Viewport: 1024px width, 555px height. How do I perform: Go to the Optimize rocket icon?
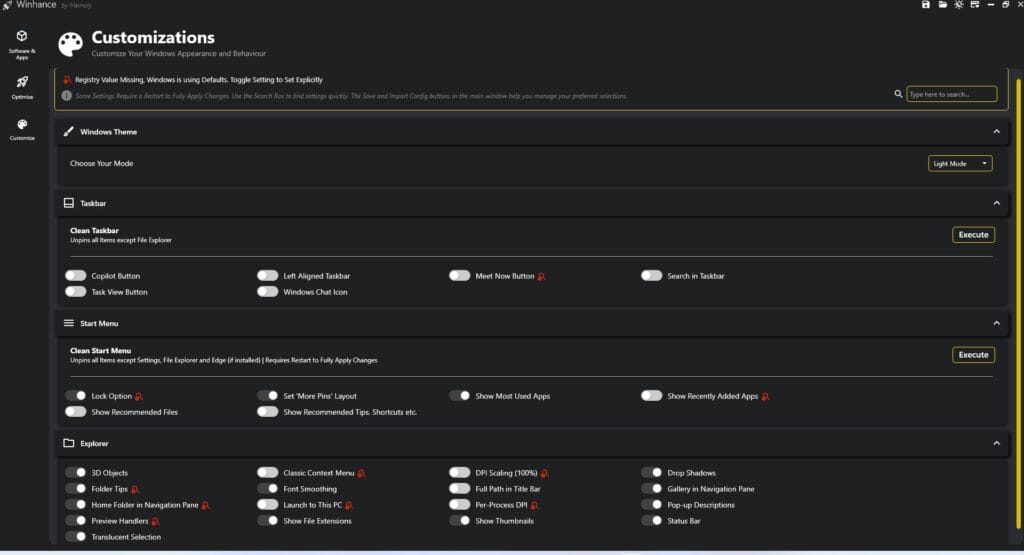point(22,86)
